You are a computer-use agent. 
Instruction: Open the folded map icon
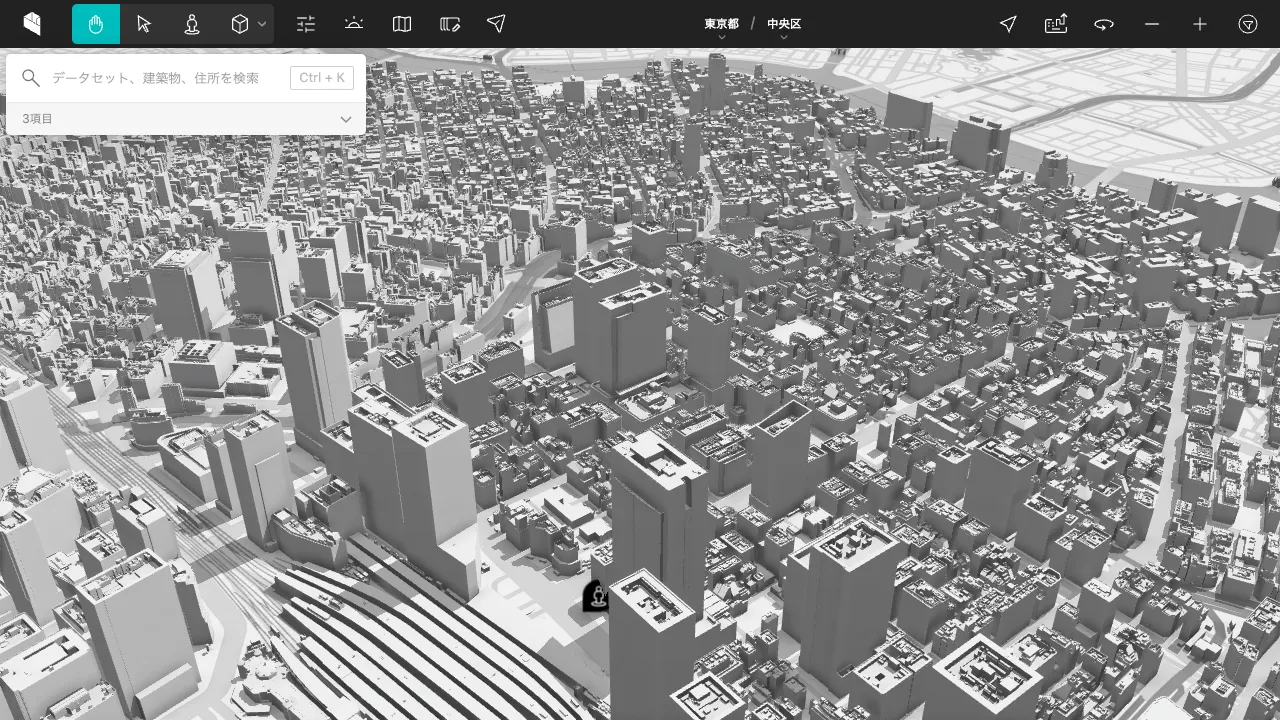pos(402,24)
